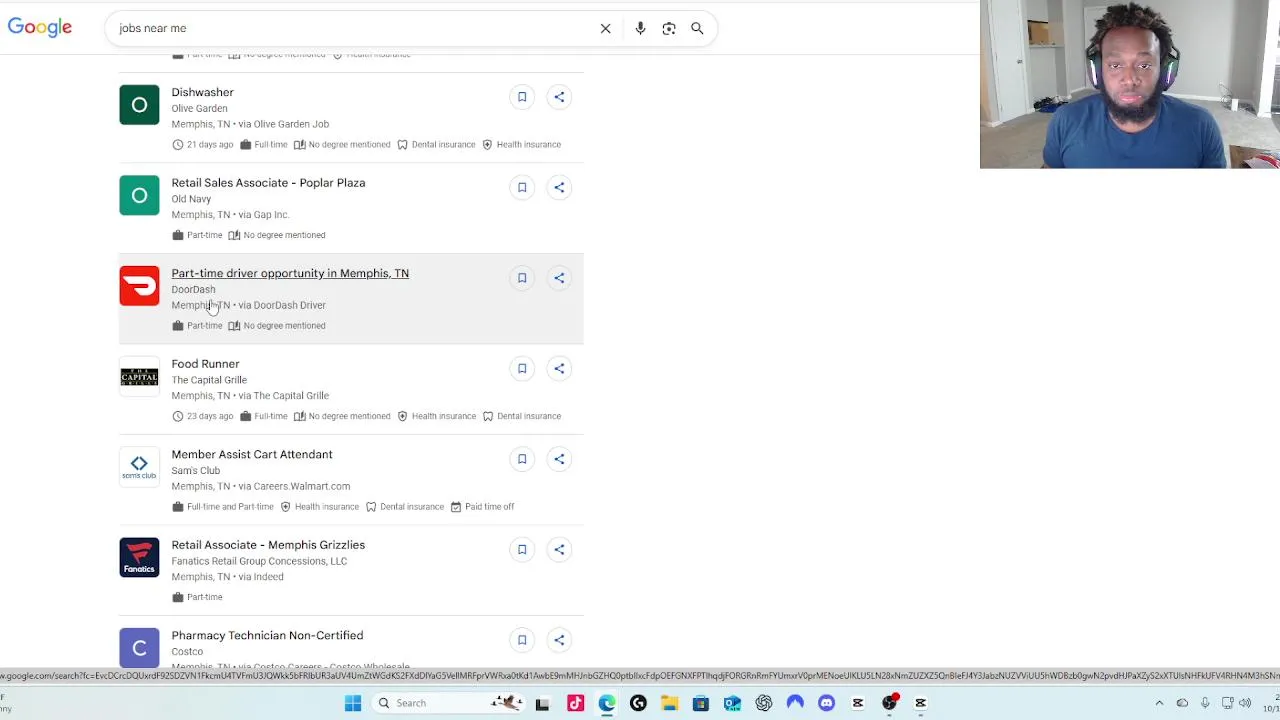Bookmark the Retail Associate Memphis Grizzlies job
Screen dimensions: 1280x720
522,549
